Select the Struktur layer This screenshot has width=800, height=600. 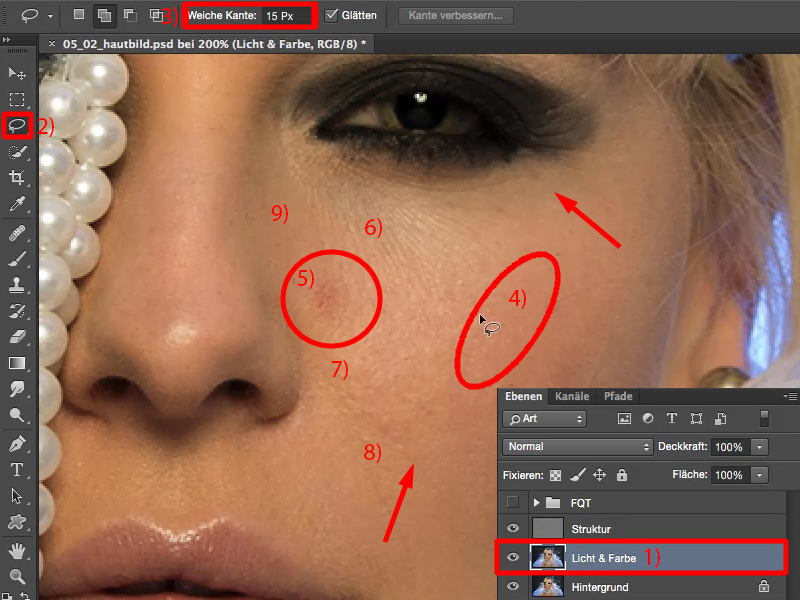(x=641, y=529)
